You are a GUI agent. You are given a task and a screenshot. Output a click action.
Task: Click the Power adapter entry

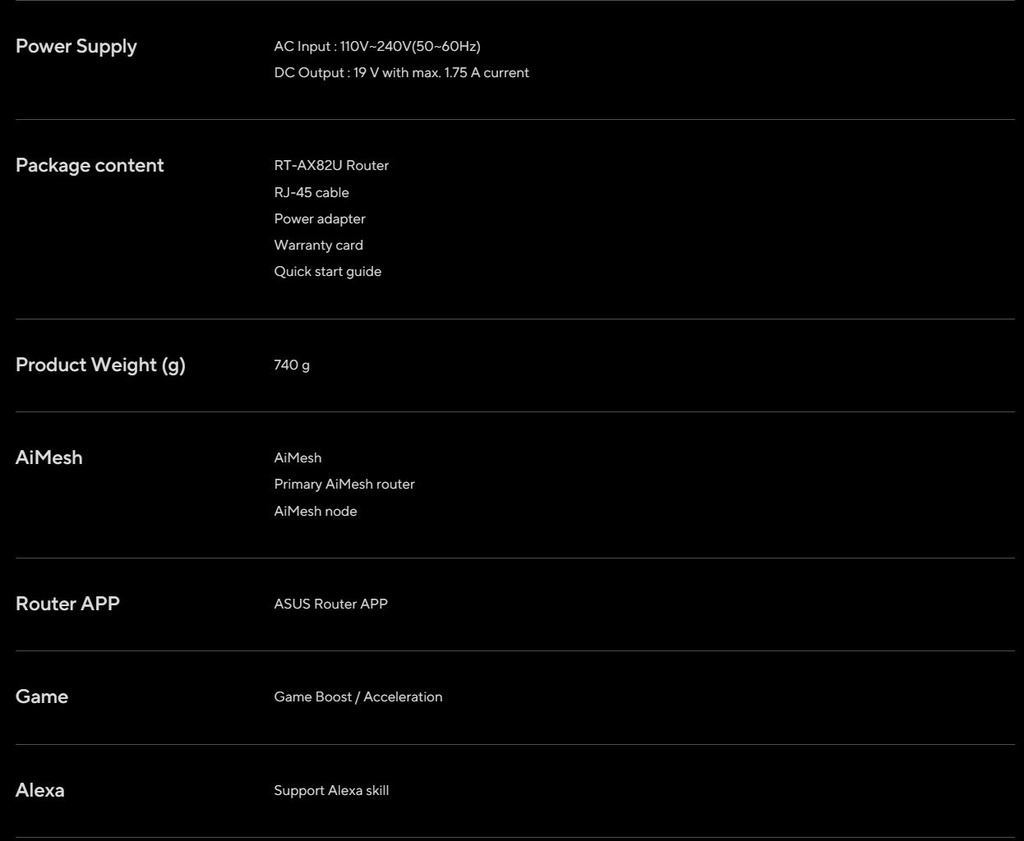[319, 219]
